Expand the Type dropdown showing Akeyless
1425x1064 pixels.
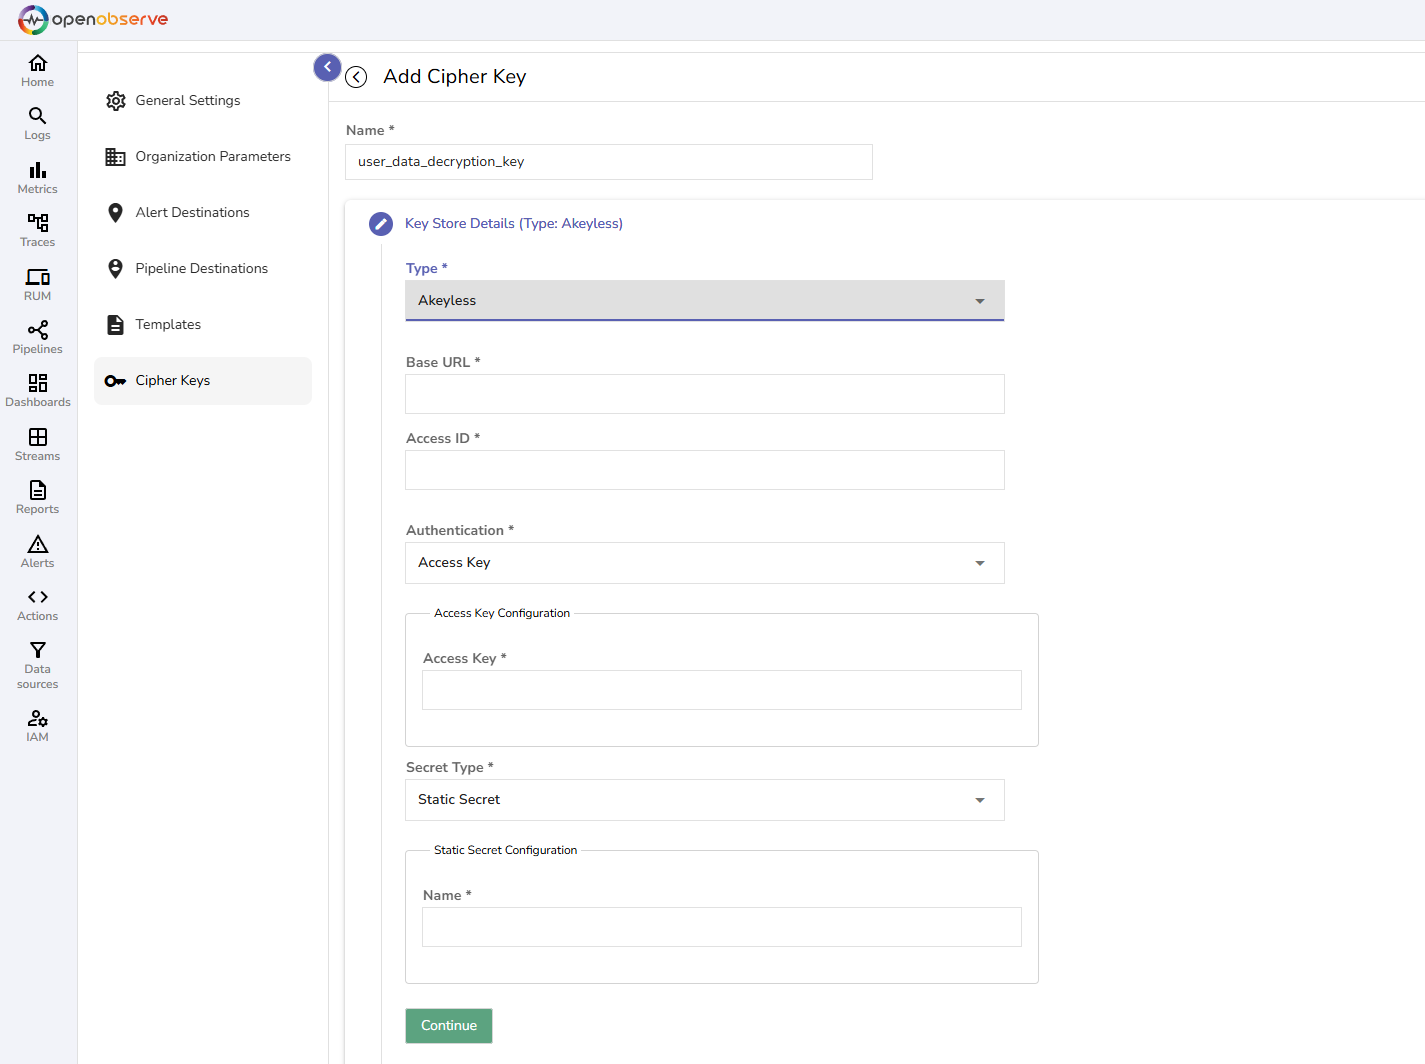pyautogui.click(x=704, y=301)
